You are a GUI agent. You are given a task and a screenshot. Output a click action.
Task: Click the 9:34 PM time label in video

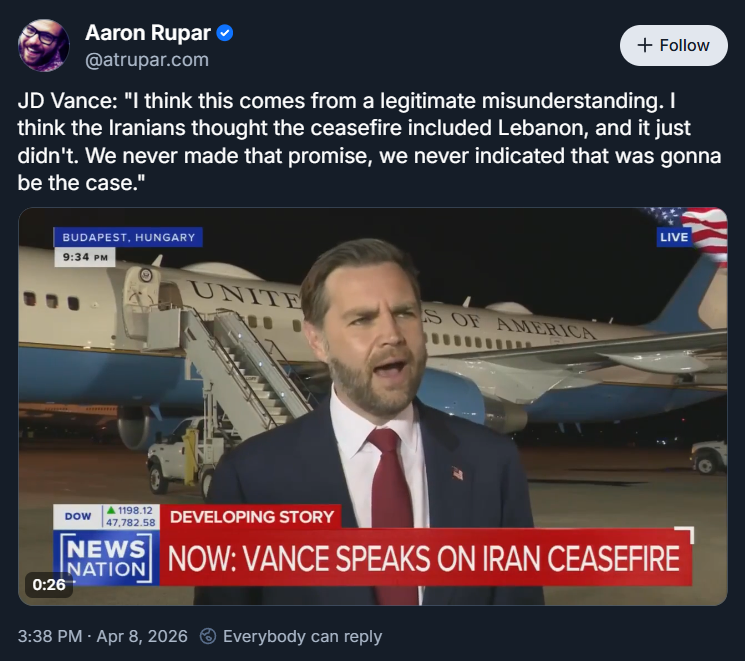click(85, 257)
